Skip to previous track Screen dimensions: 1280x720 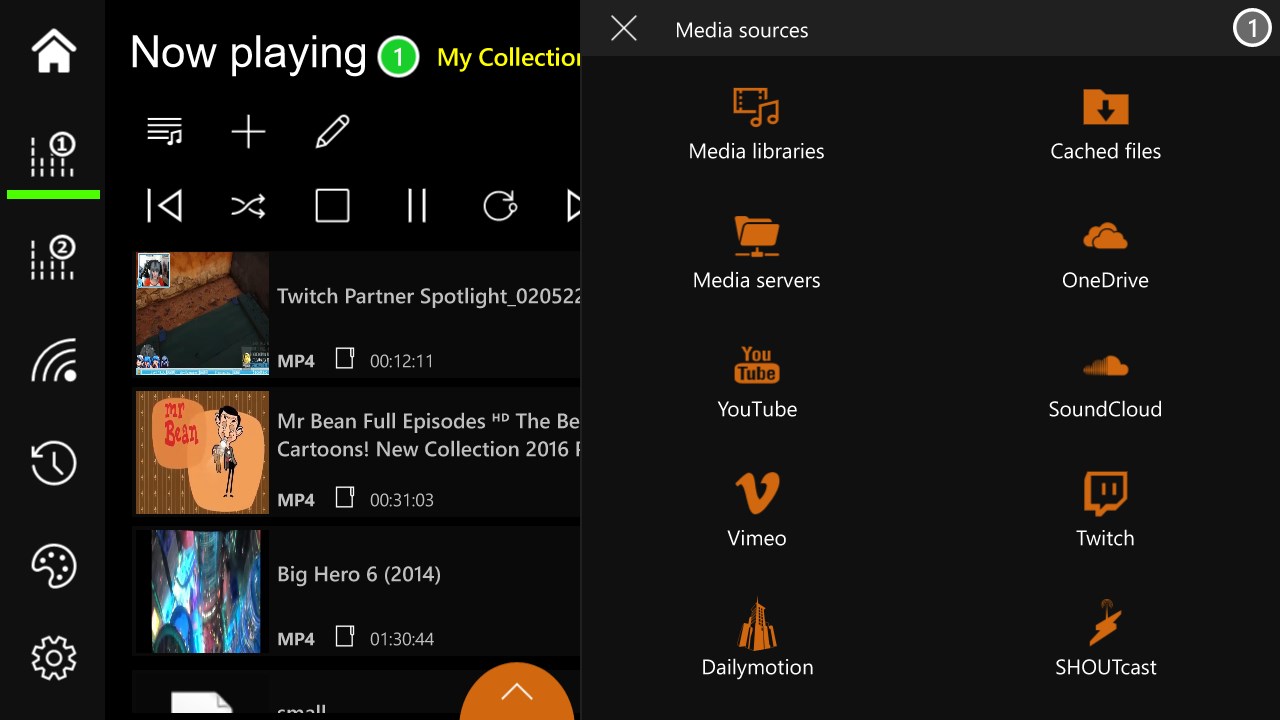165,206
